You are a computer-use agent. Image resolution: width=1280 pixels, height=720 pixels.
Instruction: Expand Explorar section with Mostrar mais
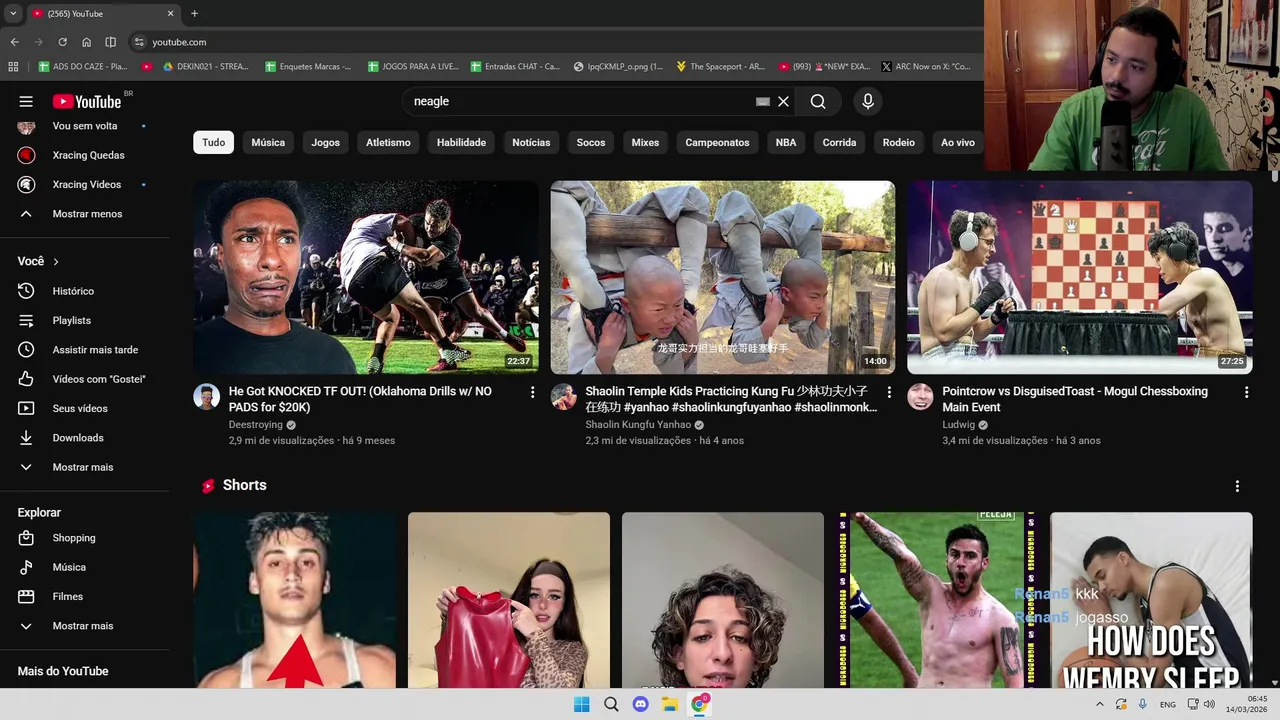pyautogui.click(x=84, y=626)
